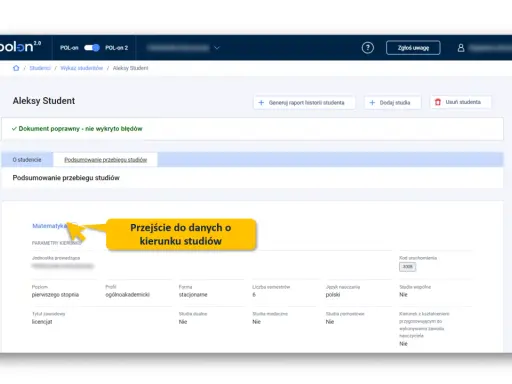The image size is (512, 384).
Task: Click the Kod uruchomienia code box
Action: tap(407, 267)
